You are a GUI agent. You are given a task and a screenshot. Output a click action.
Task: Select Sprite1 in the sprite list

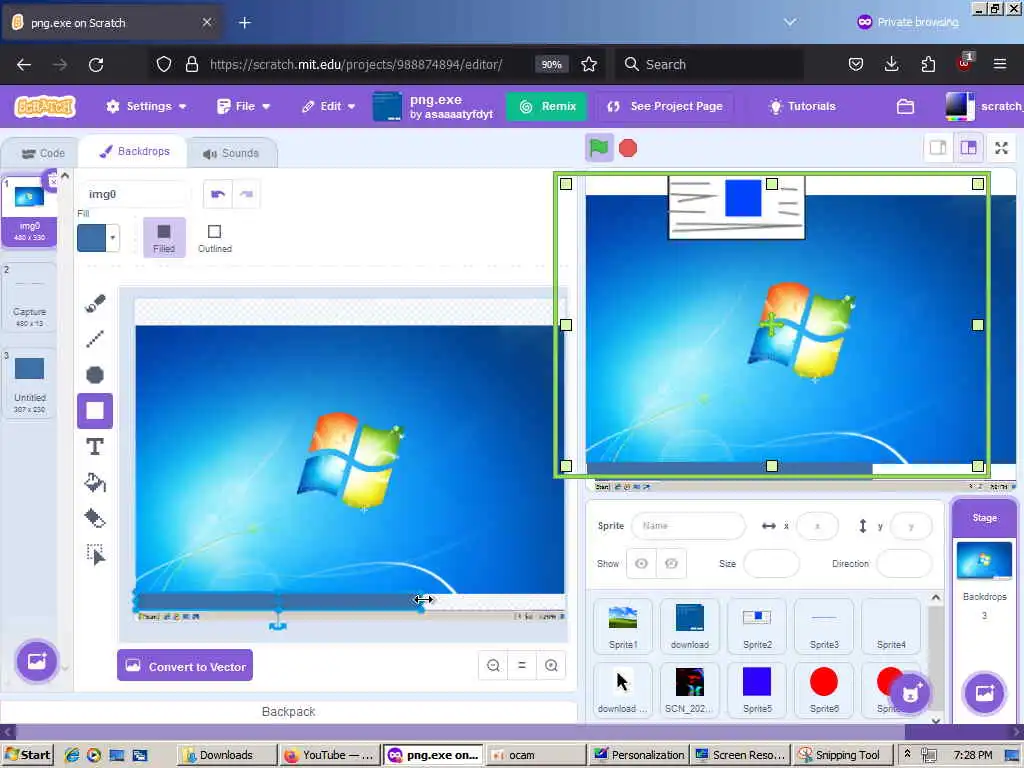pyautogui.click(x=623, y=626)
